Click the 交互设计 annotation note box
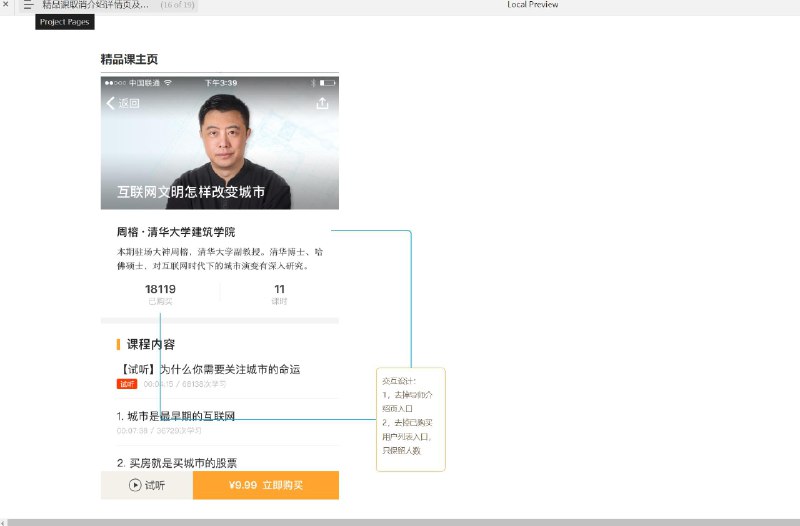Screen dimensions: 800x526 point(411,419)
